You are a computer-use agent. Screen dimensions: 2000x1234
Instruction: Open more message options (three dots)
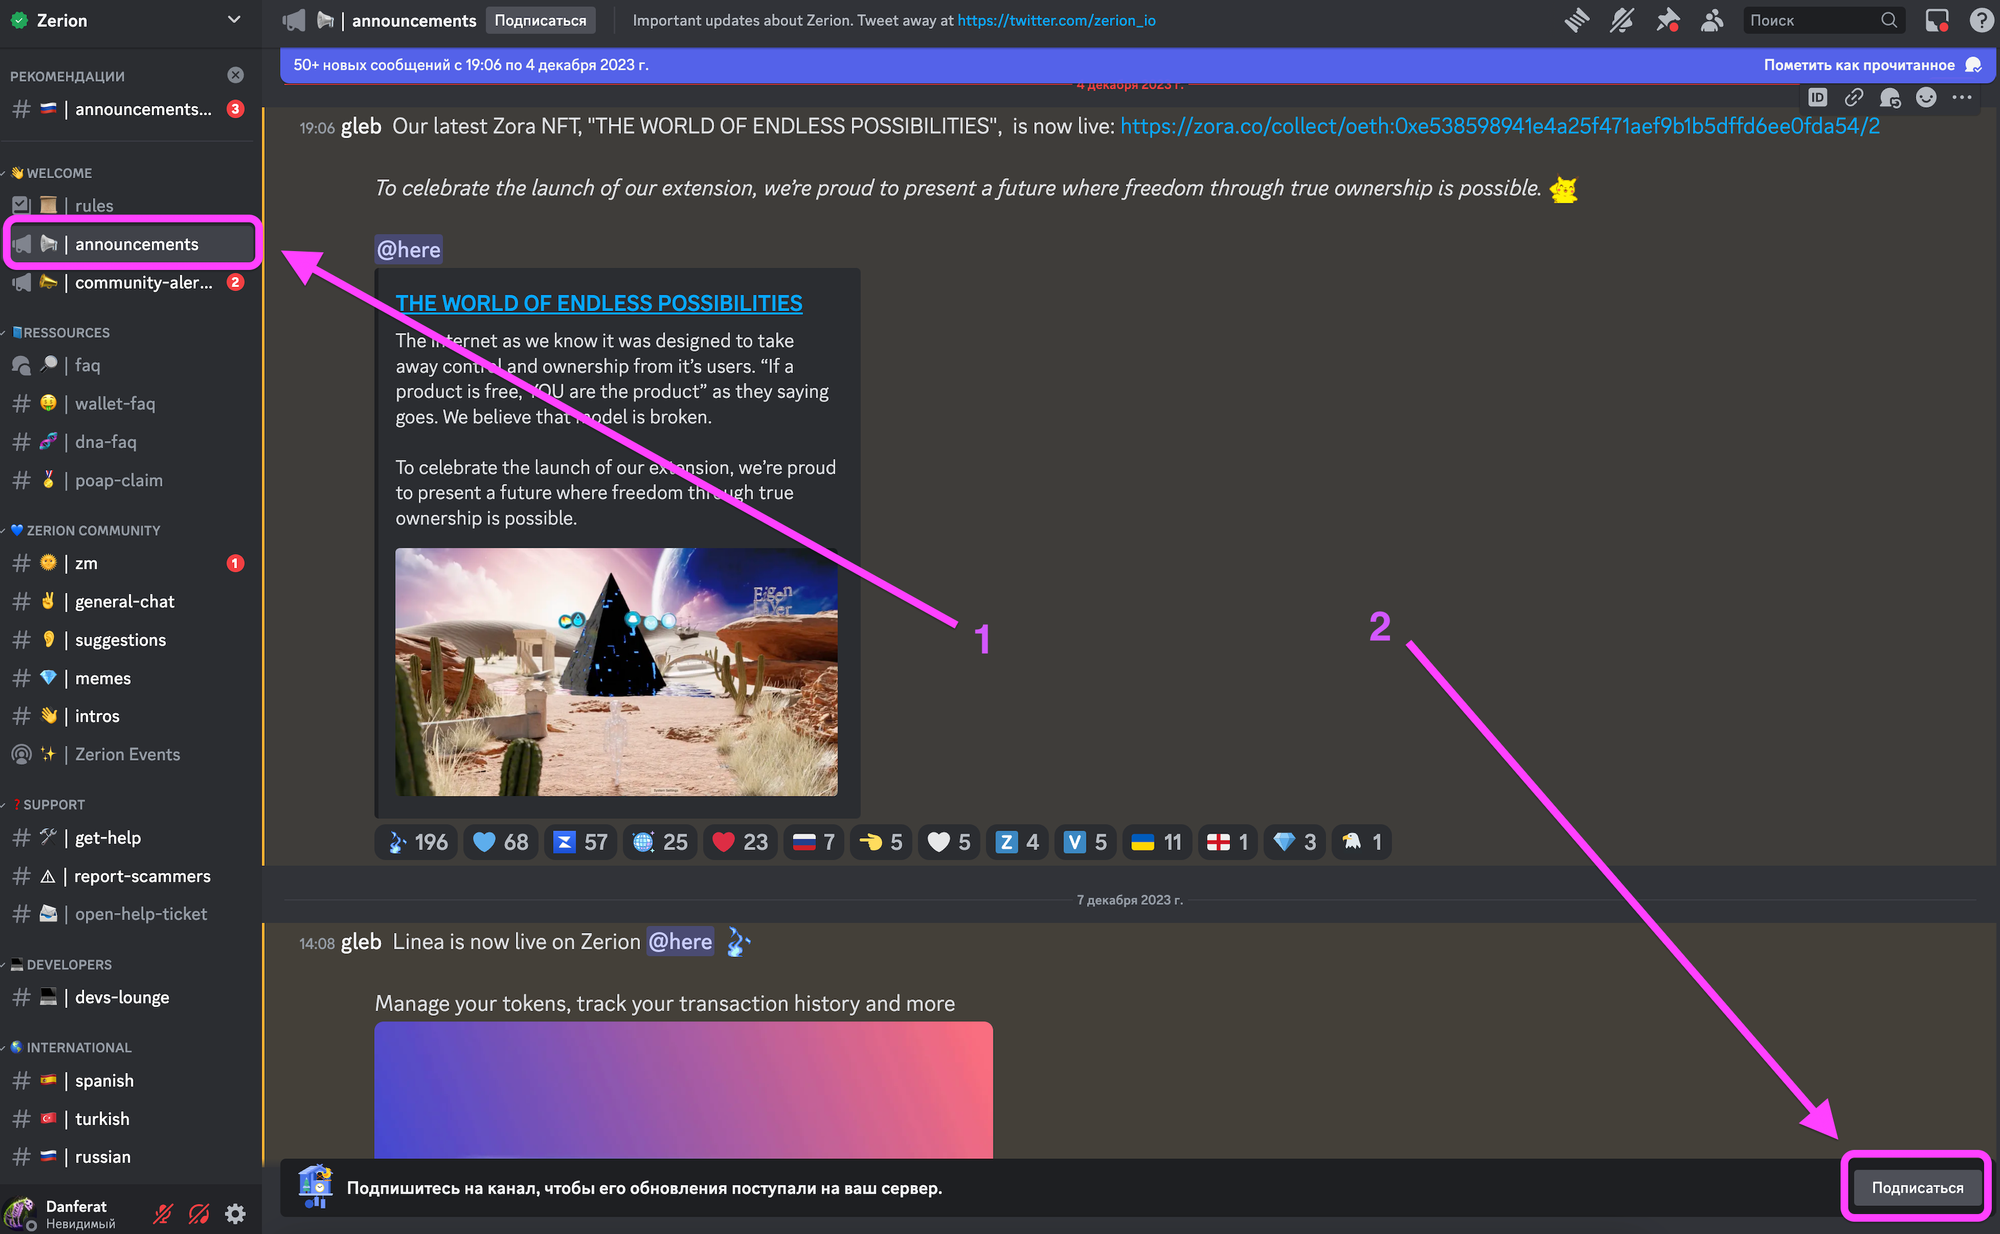tap(1962, 97)
